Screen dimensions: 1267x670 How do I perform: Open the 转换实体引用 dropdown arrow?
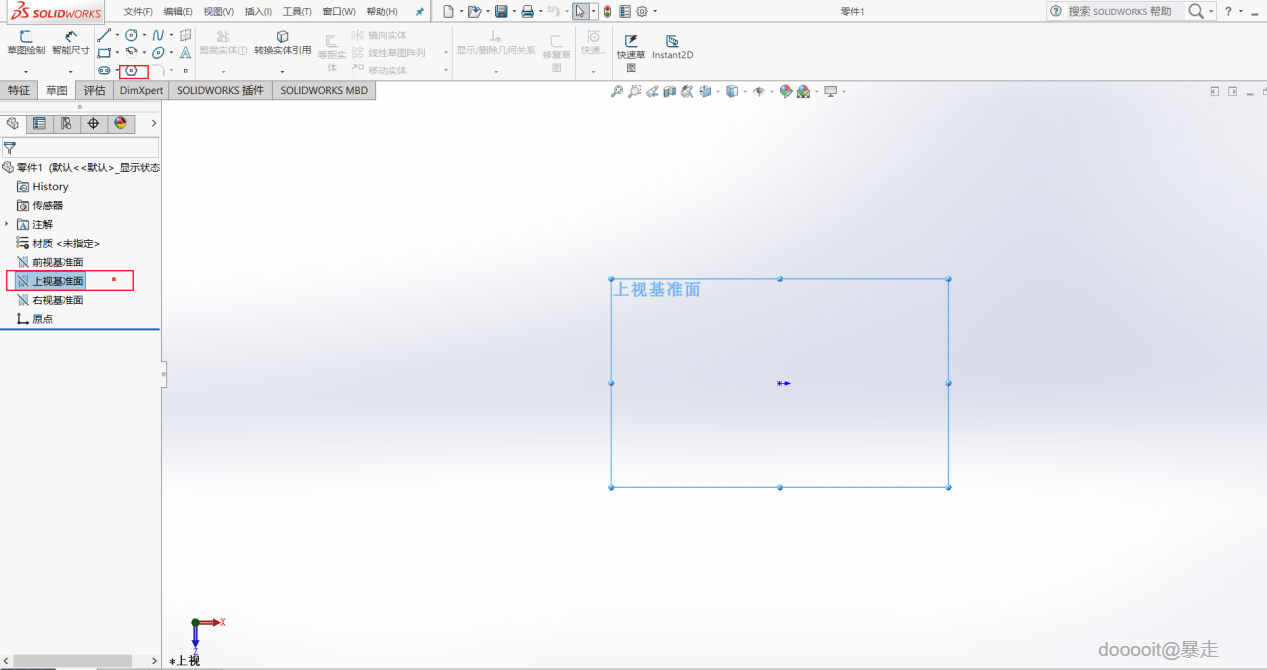pyautogui.click(x=282, y=72)
